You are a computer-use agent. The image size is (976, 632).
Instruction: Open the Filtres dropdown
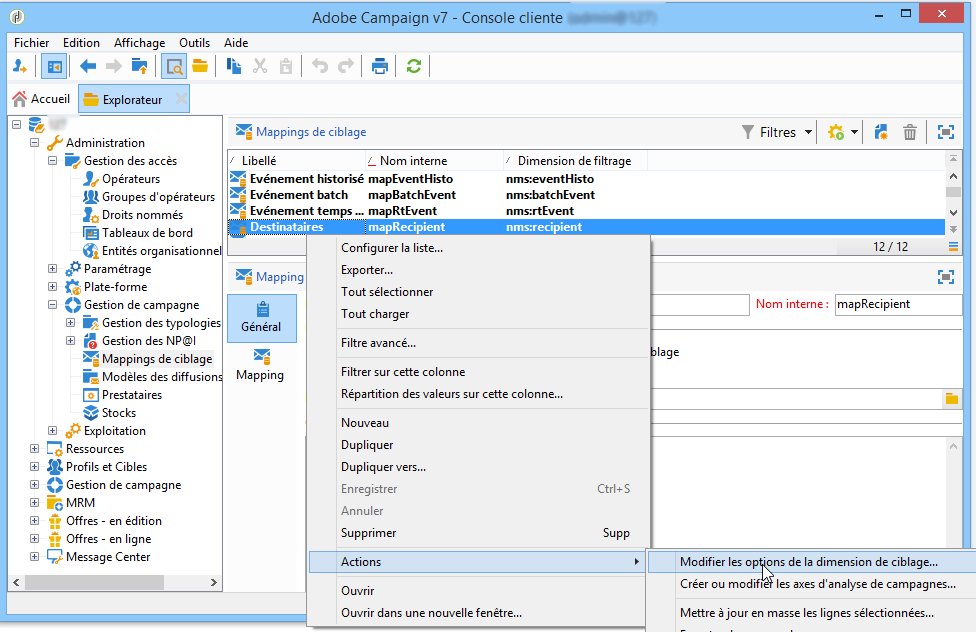[777, 132]
